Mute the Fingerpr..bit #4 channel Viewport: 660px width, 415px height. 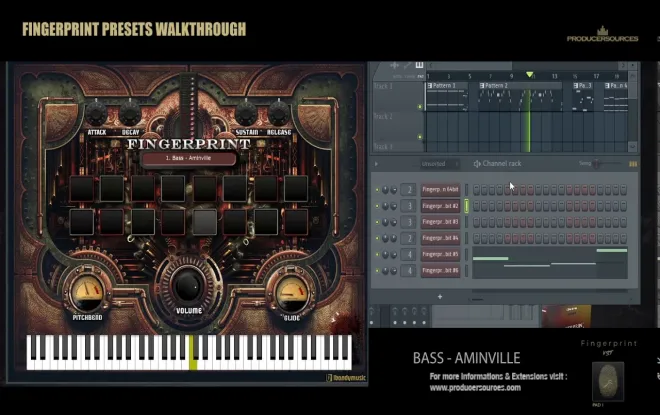pos(377,238)
